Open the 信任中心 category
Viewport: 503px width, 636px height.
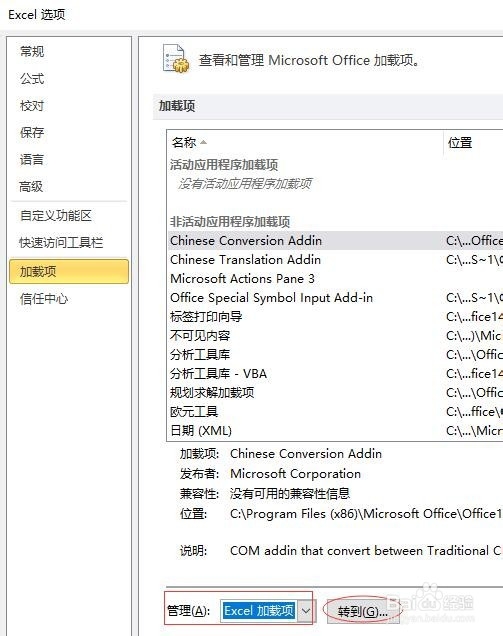click(x=44, y=299)
